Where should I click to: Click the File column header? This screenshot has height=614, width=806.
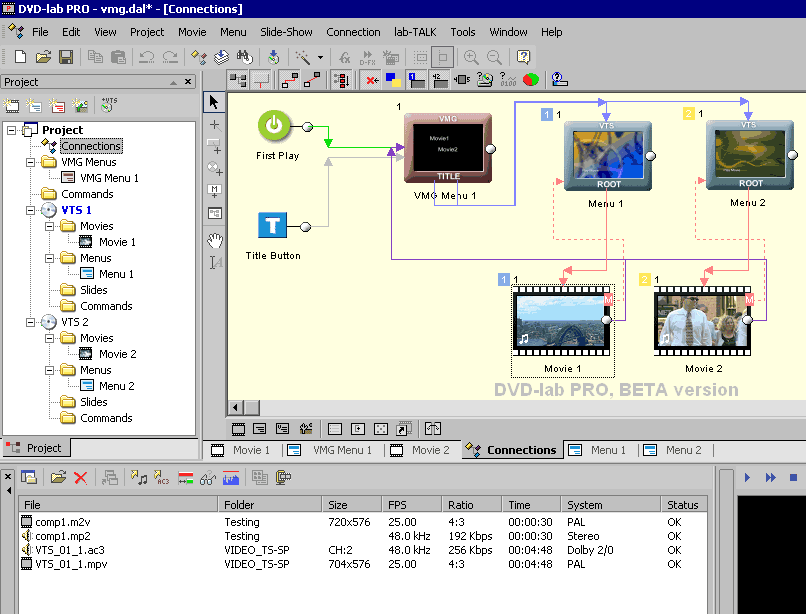(x=118, y=505)
